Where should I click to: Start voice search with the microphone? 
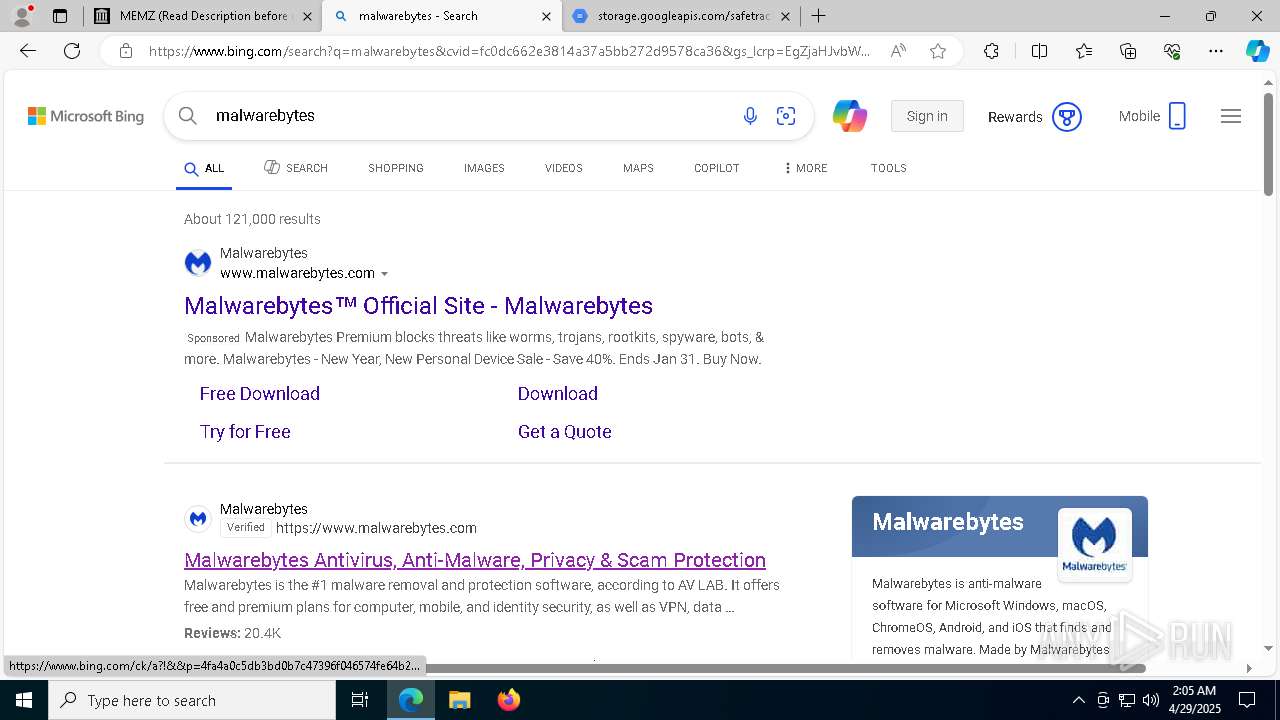[x=750, y=116]
